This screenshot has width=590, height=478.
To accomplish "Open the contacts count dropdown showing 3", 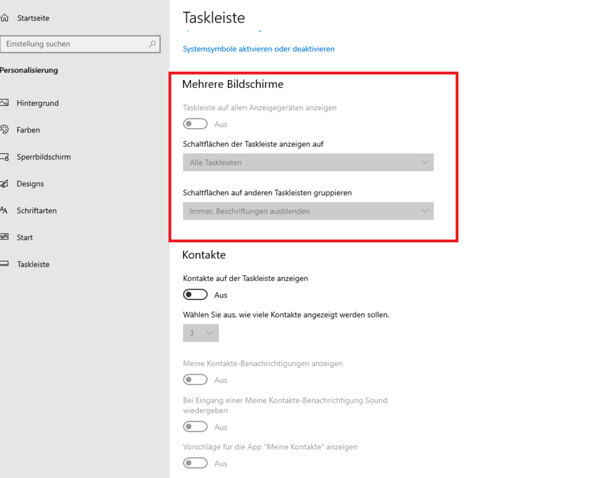I will (201, 333).
